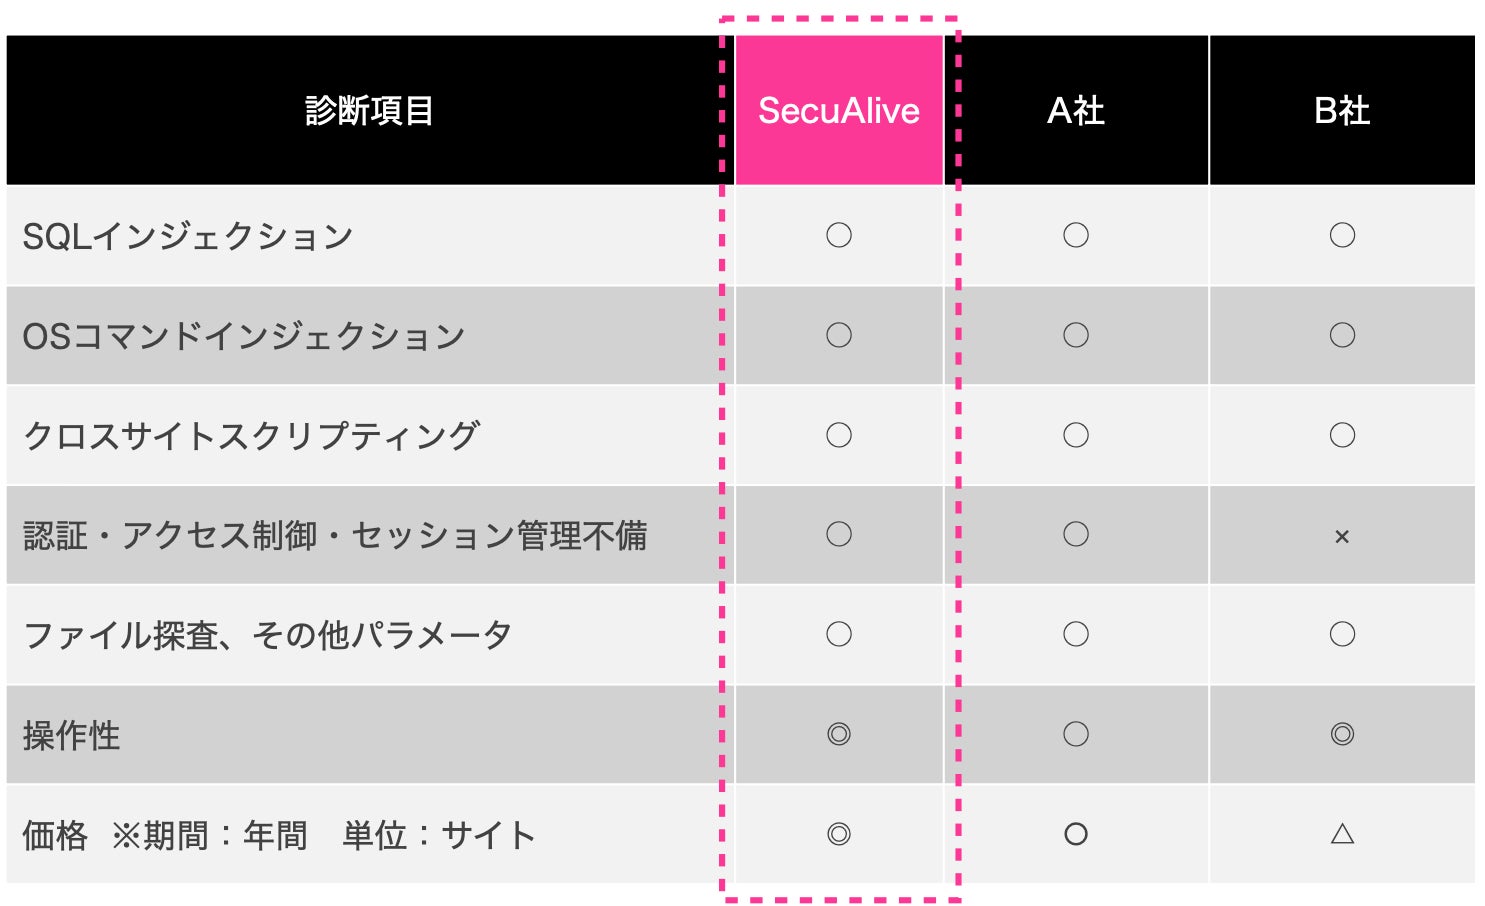
Task: Click the ファイル探査、その他パラメータ label
Action: (267, 635)
